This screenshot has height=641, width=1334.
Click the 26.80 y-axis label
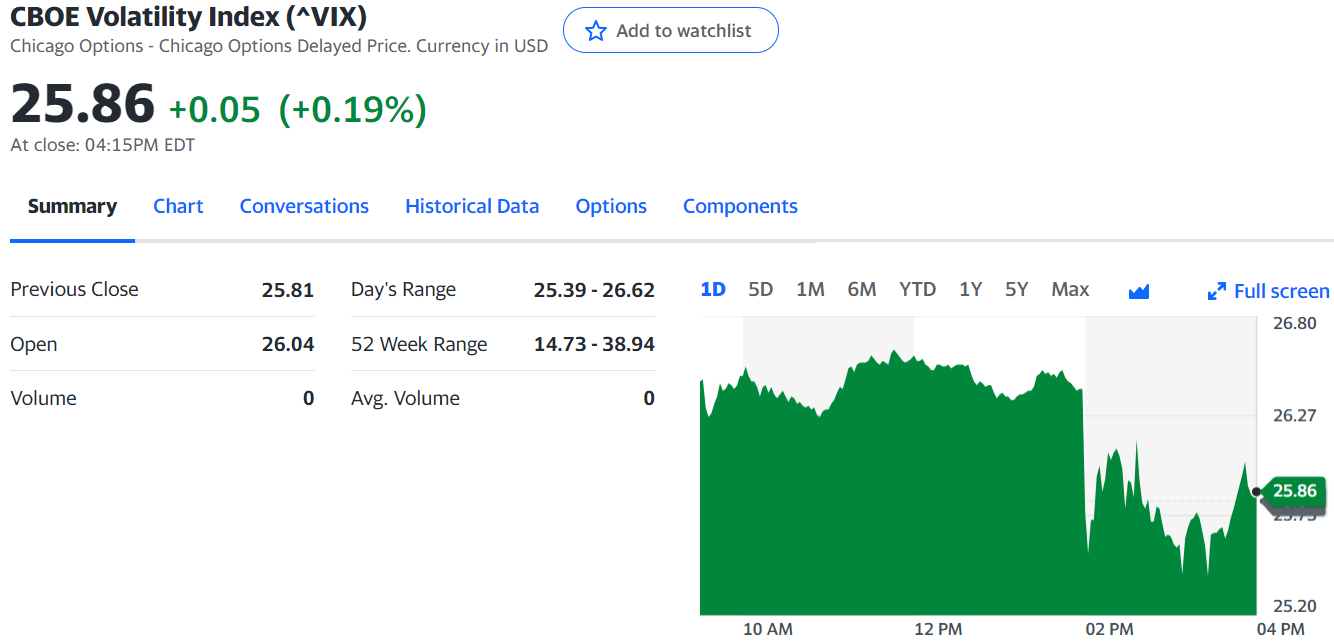click(x=1294, y=323)
